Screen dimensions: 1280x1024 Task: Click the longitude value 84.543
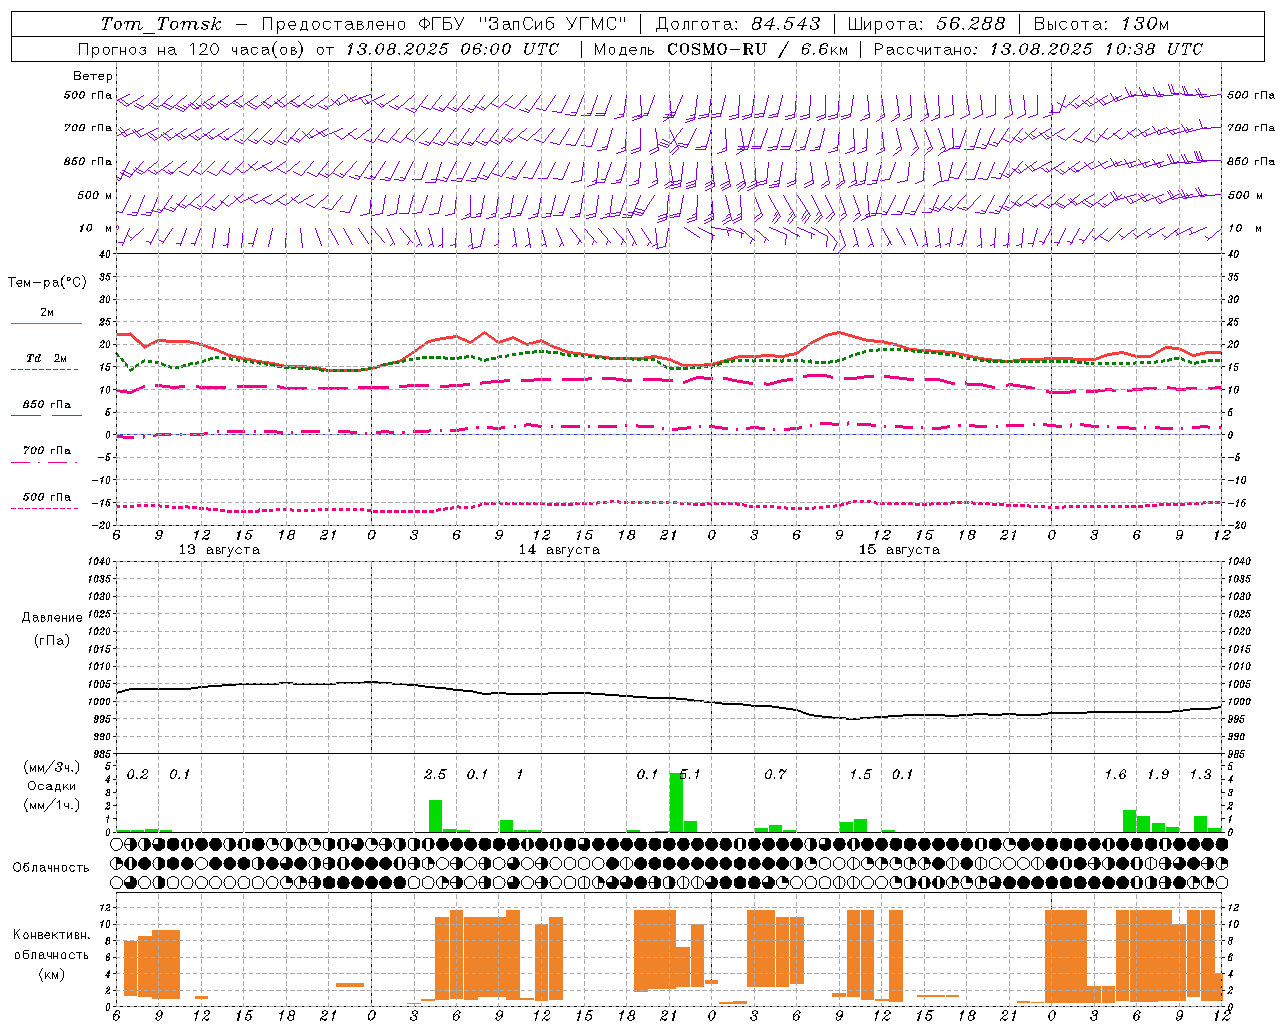click(x=787, y=24)
